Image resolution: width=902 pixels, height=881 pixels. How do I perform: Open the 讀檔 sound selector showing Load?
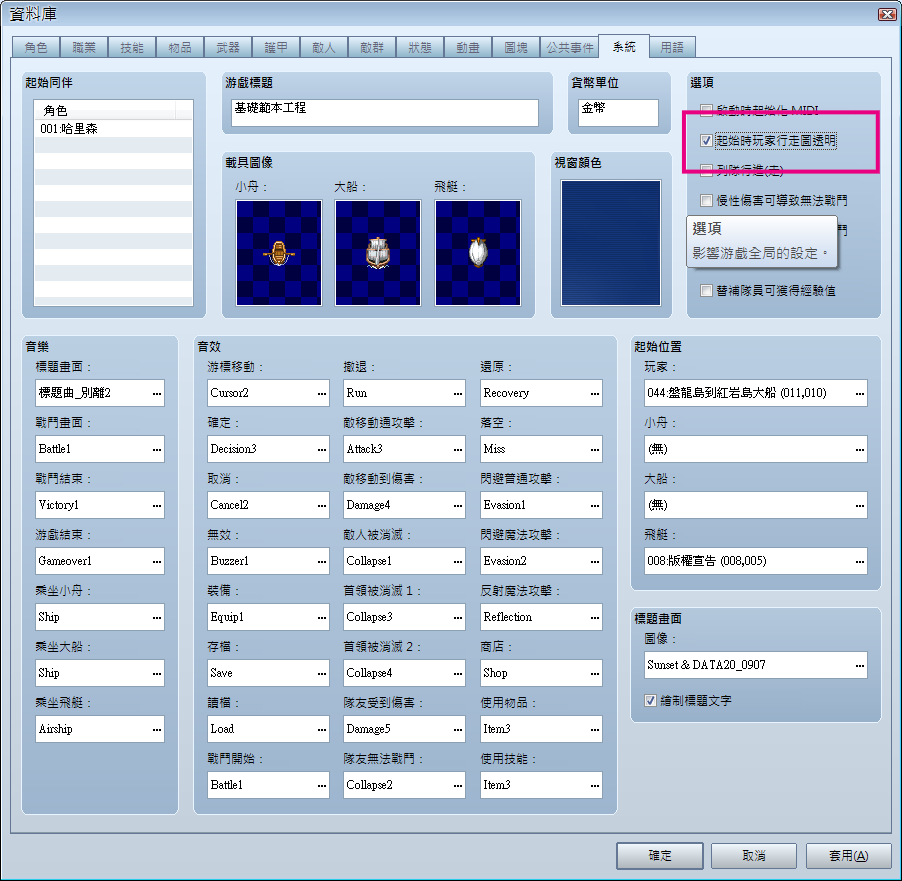click(268, 729)
